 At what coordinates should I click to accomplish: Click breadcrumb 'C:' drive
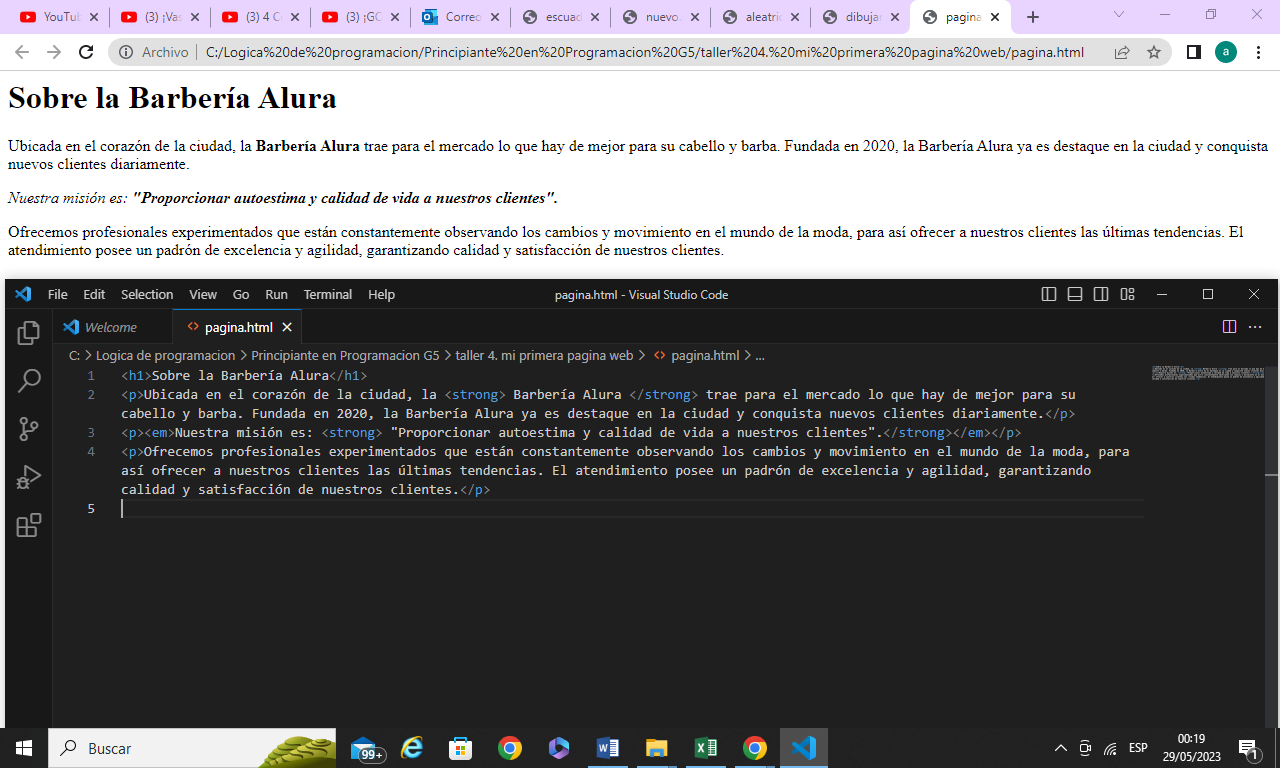click(75, 355)
